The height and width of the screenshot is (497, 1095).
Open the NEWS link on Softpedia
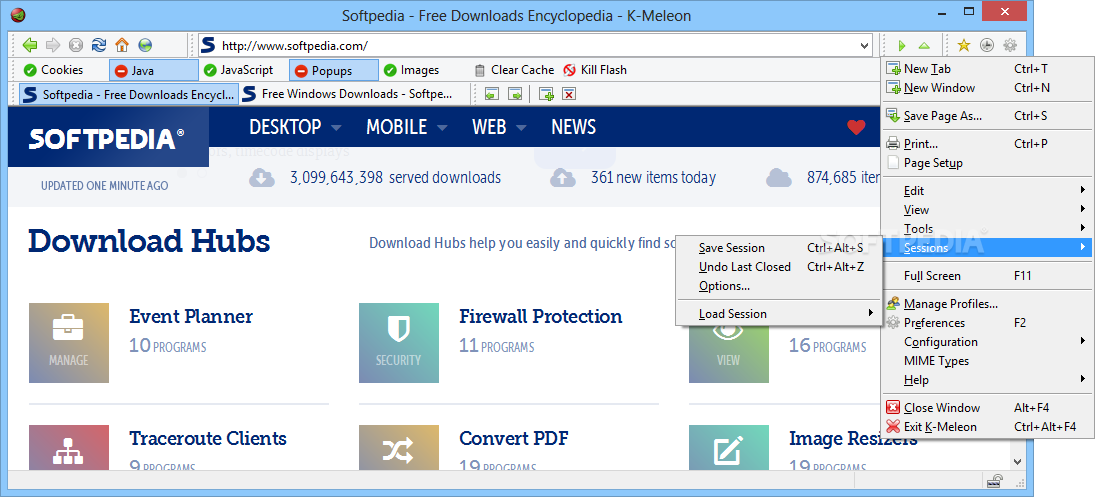tap(573, 127)
